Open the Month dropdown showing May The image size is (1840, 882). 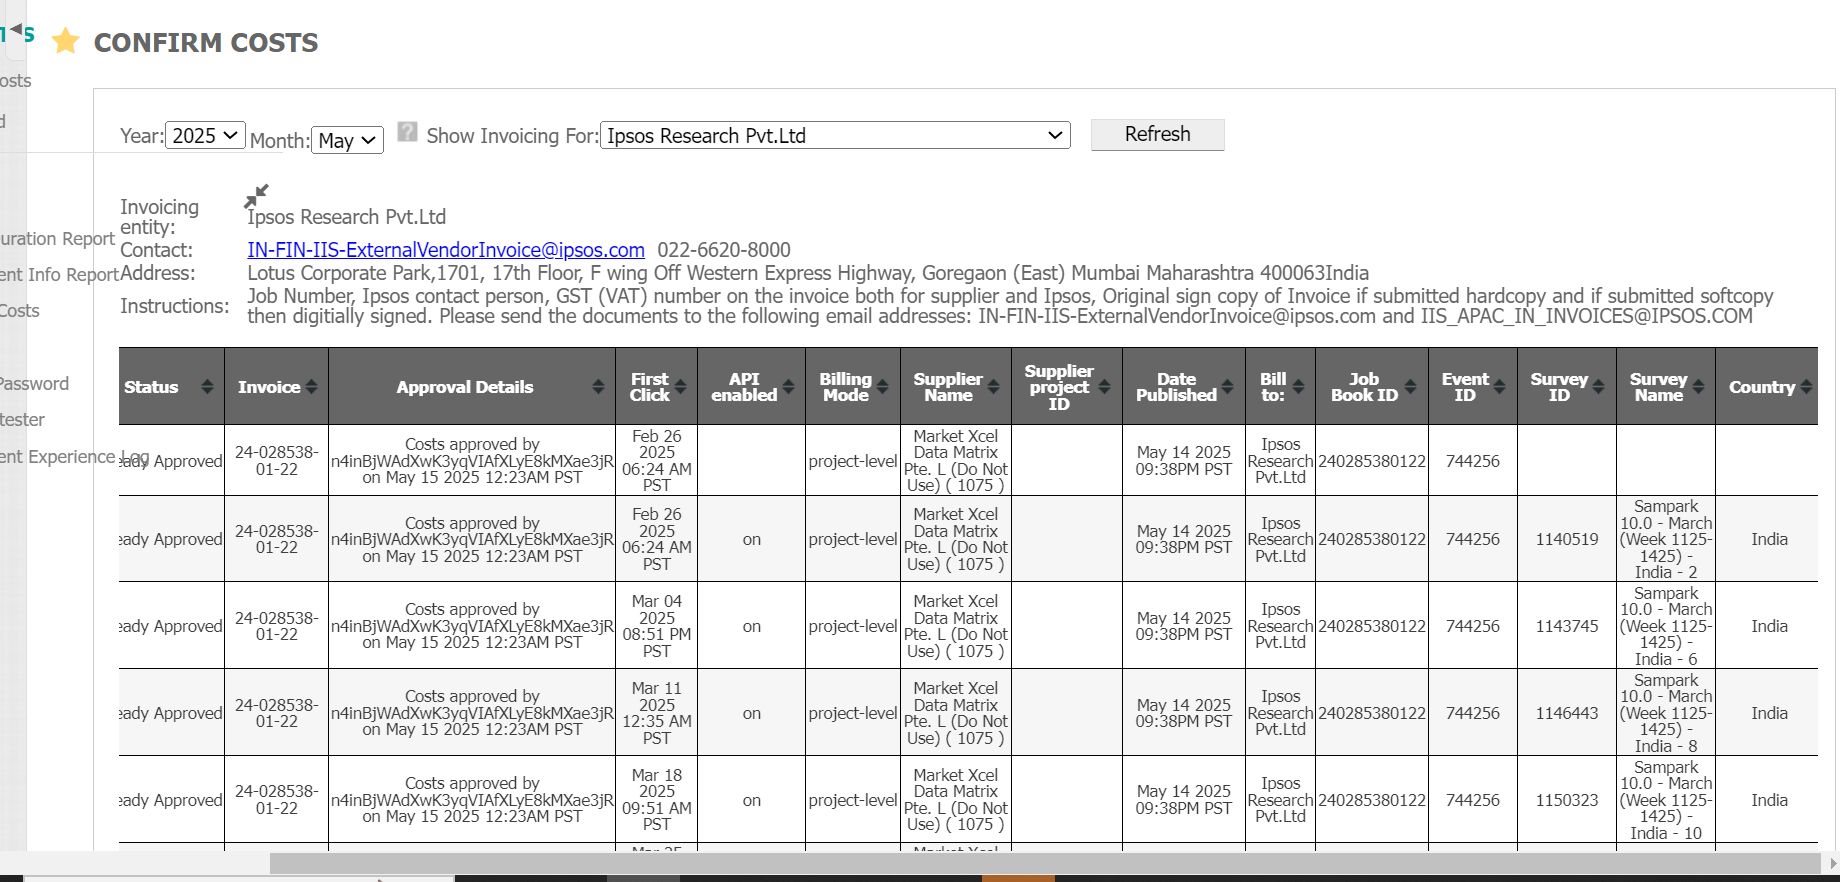pos(348,140)
